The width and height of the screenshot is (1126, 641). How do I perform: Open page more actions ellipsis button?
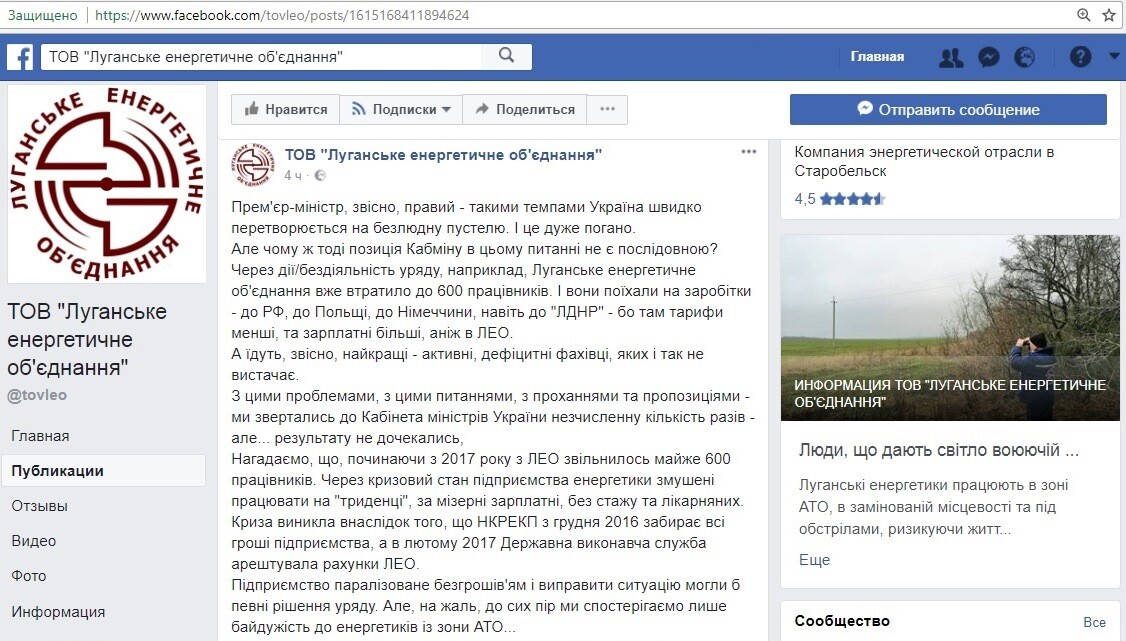607,109
